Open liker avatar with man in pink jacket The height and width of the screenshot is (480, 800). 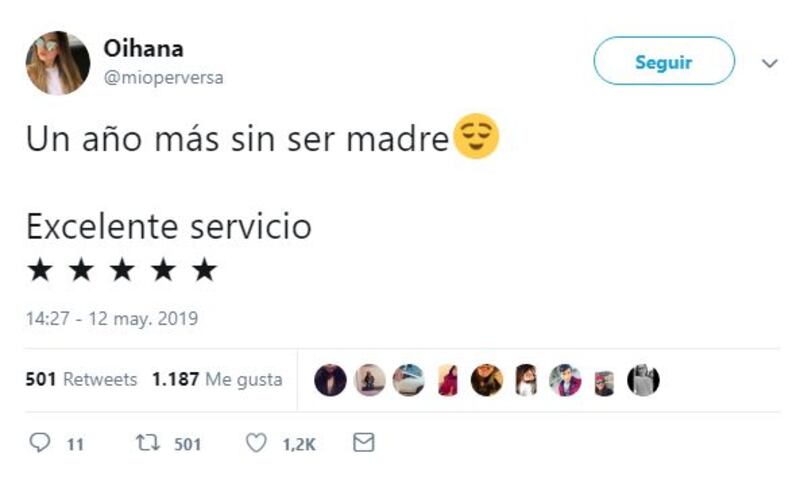[565, 381]
